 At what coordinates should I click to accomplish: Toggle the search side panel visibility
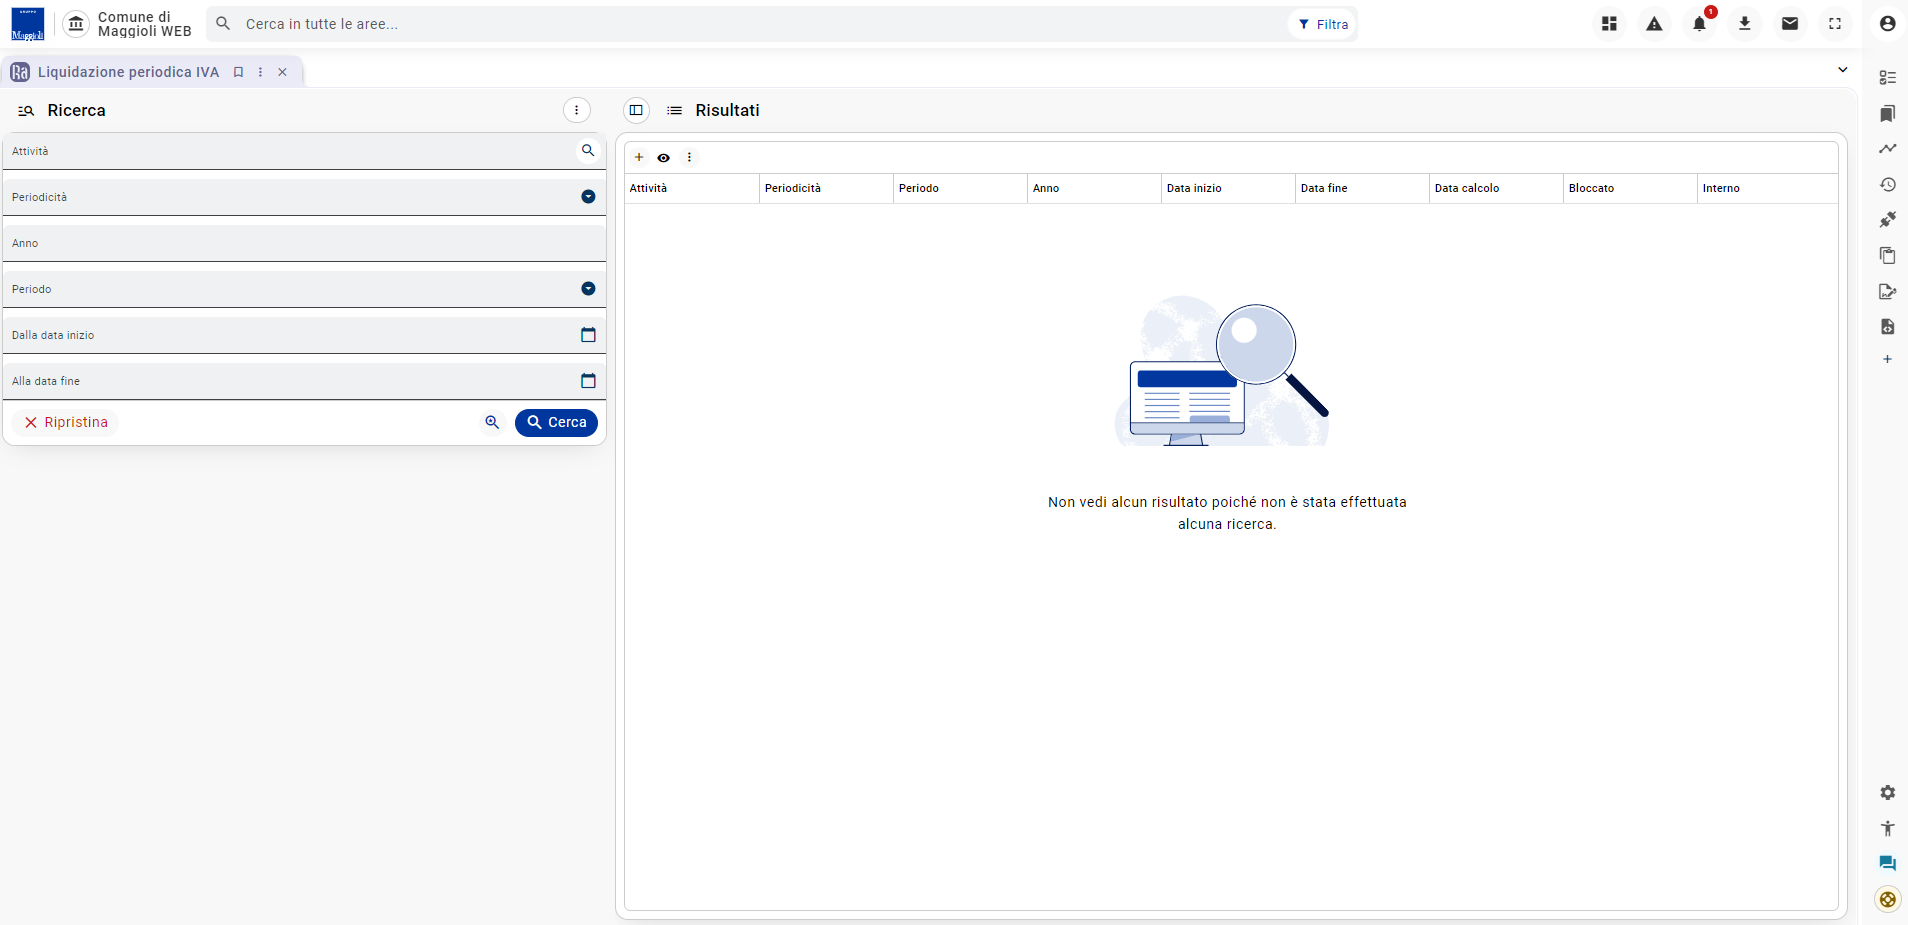[636, 110]
